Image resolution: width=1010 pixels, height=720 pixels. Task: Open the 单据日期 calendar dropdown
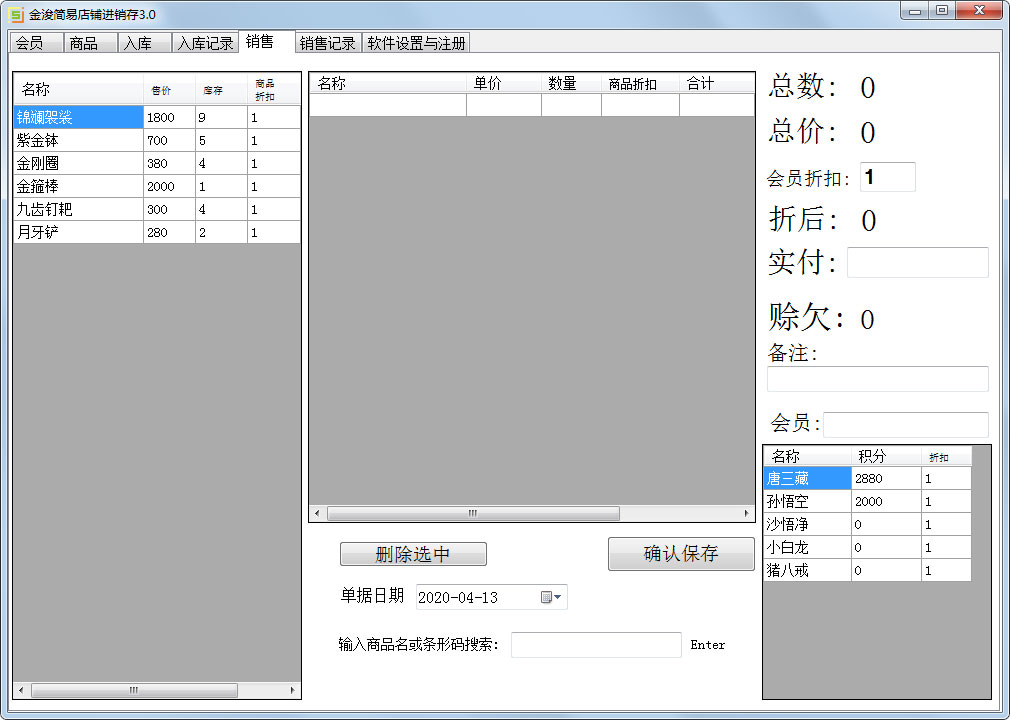coord(551,597)
